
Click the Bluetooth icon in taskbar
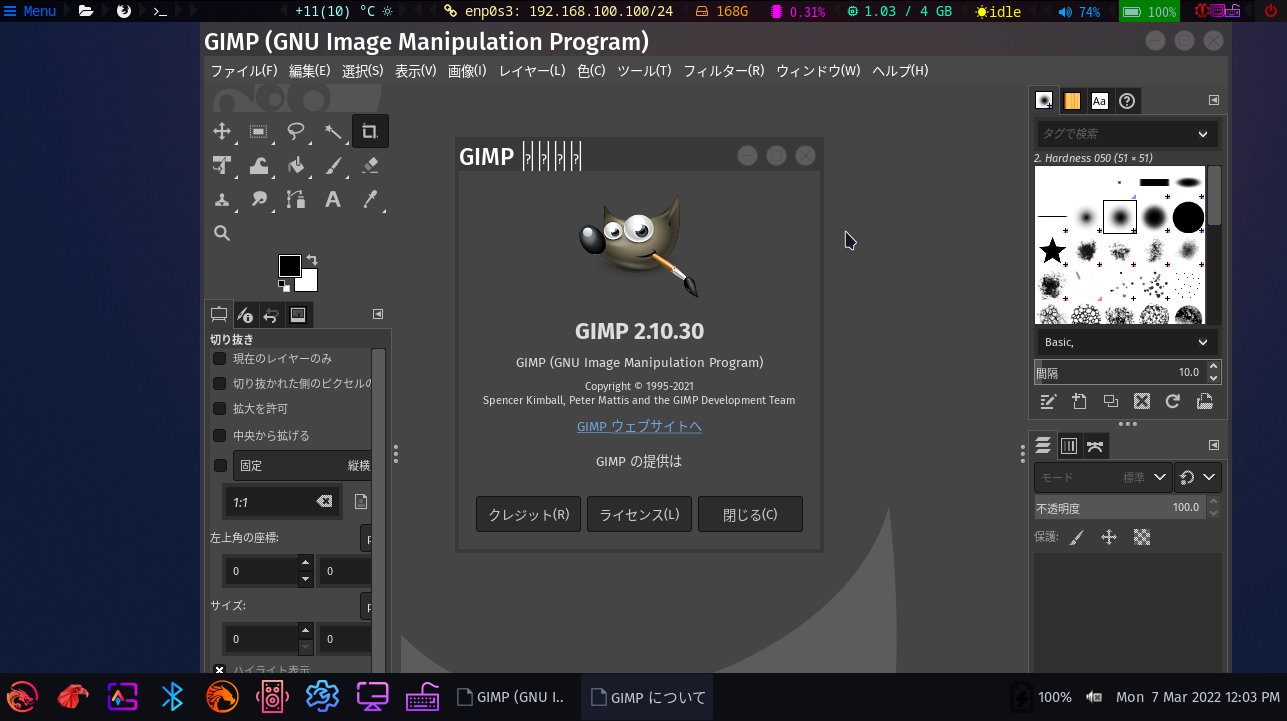coord(172,696)
